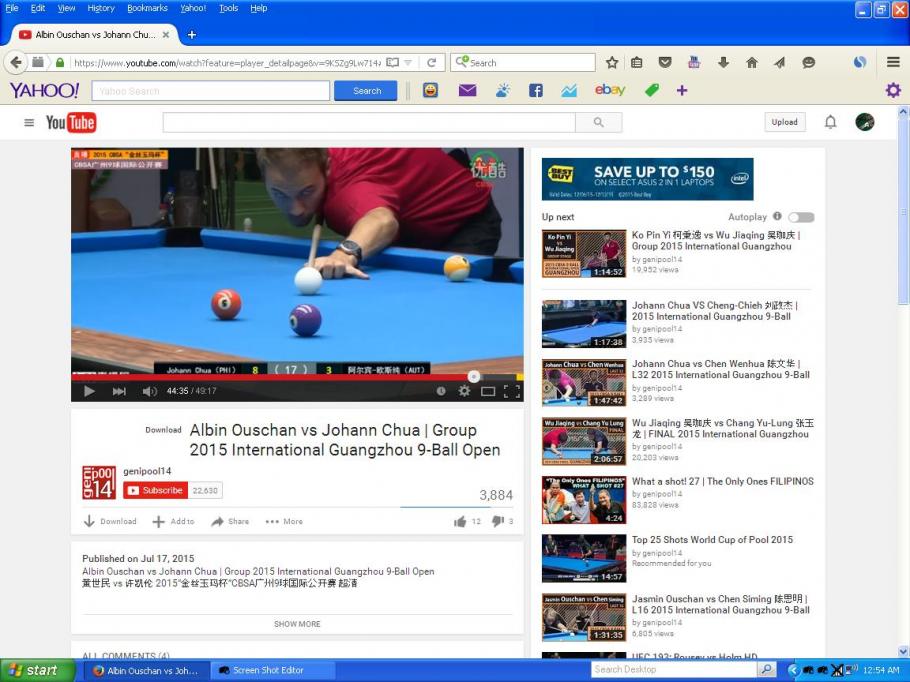Open the Facebook icon in Yahoo toolbar
The height and width of the screenshot is (682, 910).
[536, 90]
